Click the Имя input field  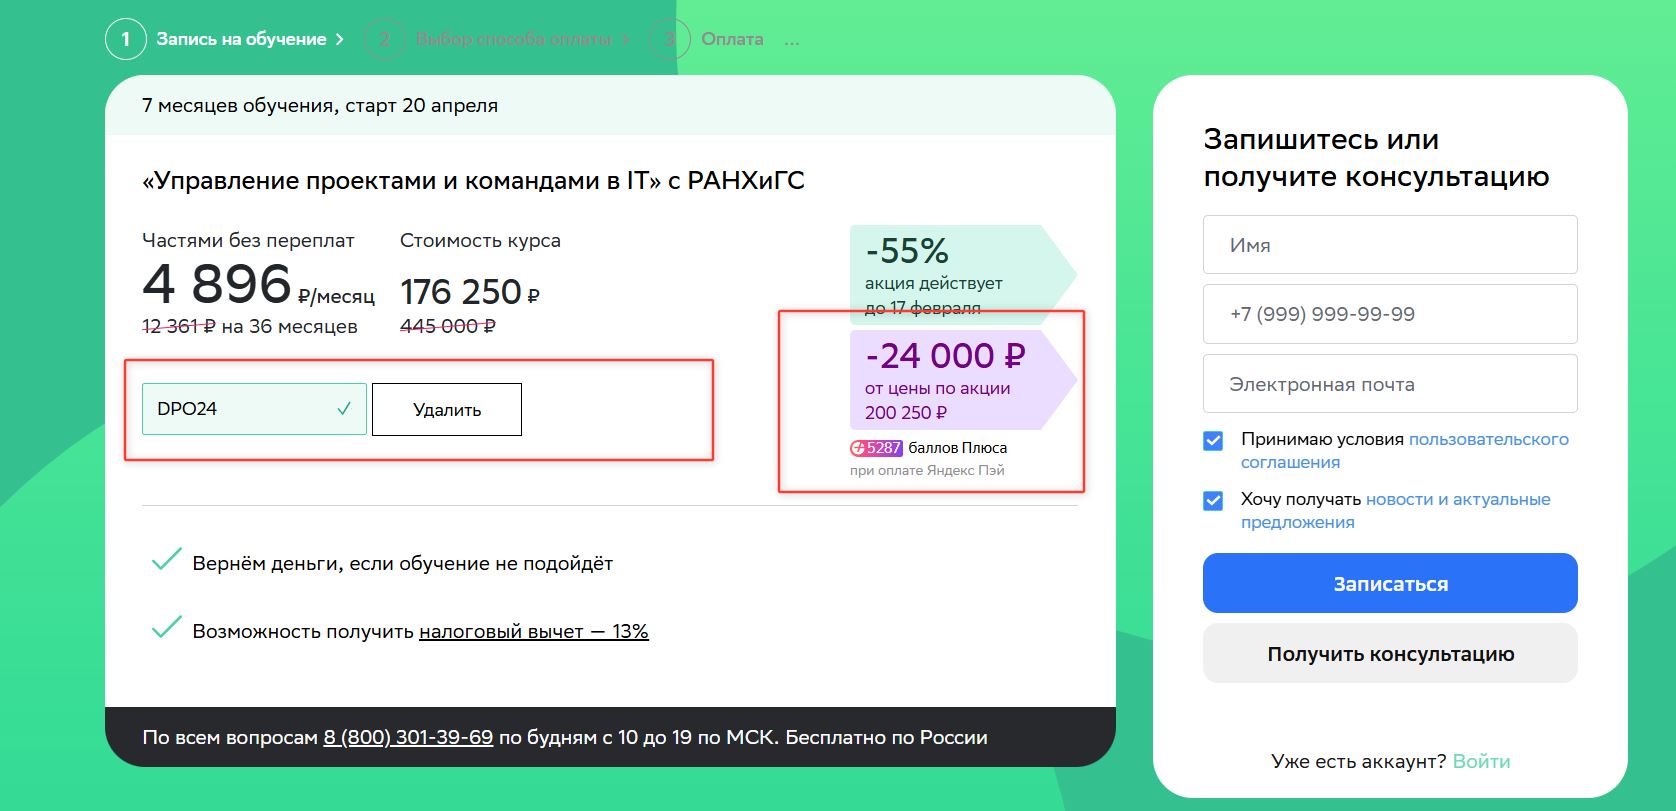(1390, 245)
